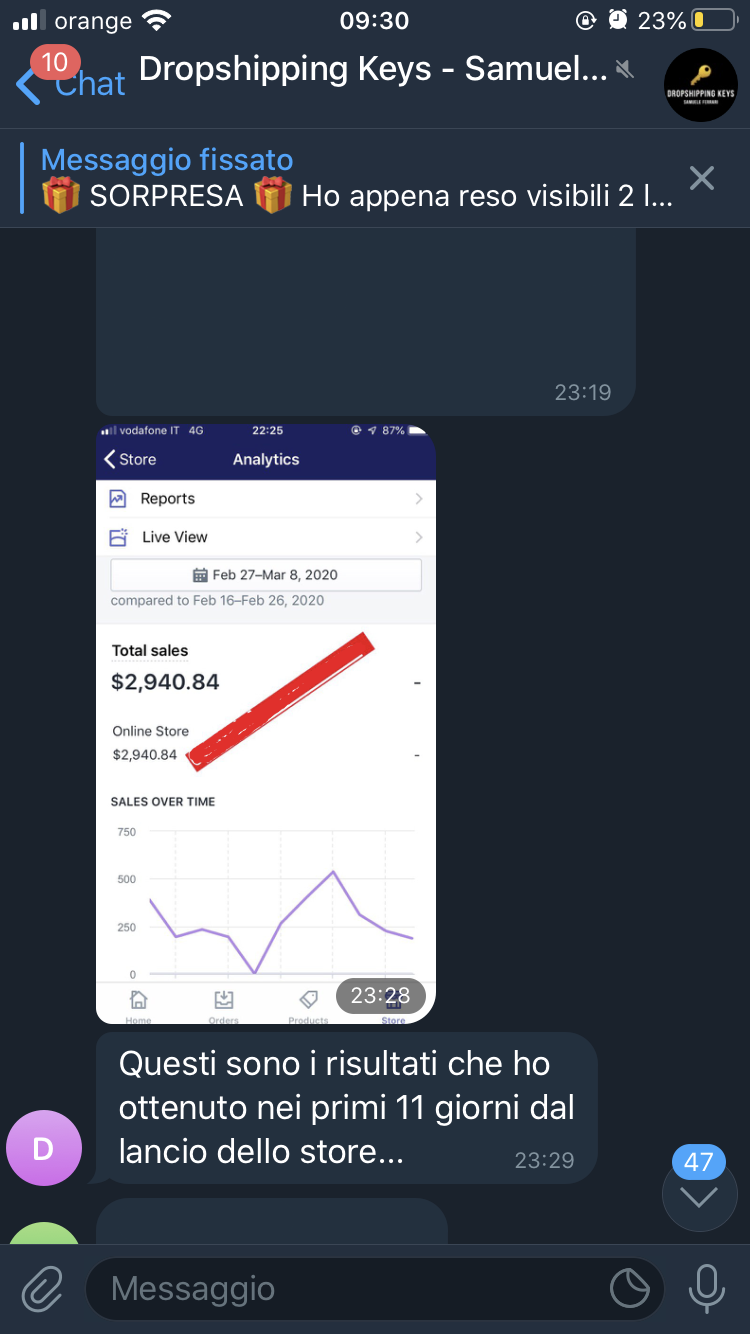
Task: Tap the 10 unread chats badge
Action: pos(54,62)
